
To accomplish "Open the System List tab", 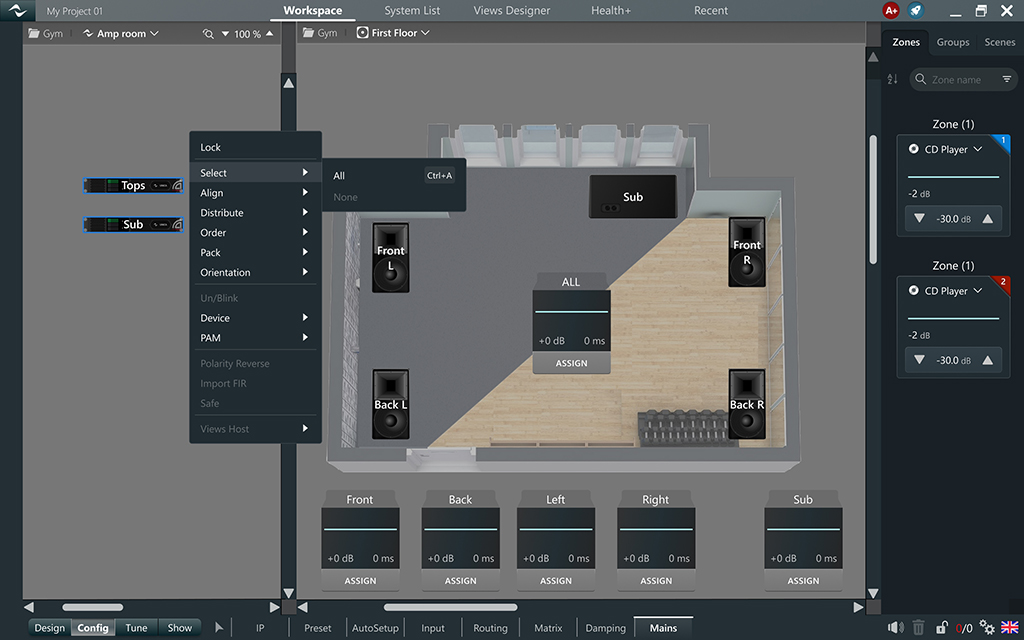I will (x=412, y=11).
